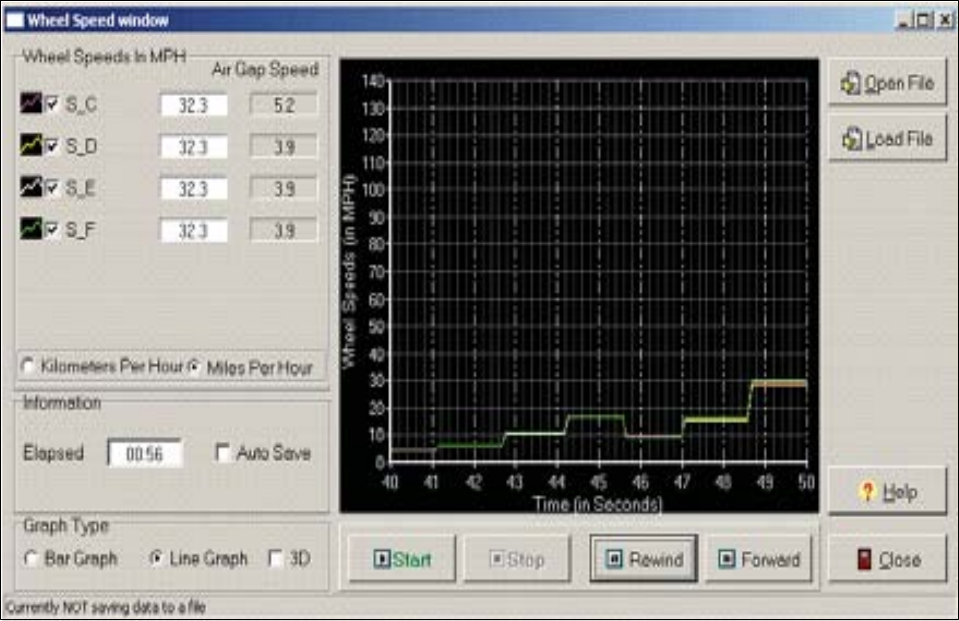Click the 'Time (in Seconds)' axis label
This screenshot has width=959, height=621.
pyautogui.click(x=597, y=504)
